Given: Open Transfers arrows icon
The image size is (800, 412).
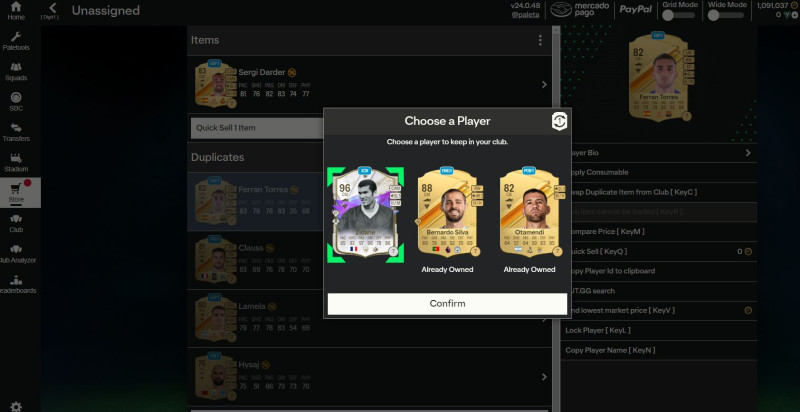Looking at the screenshot, I should coord(16,127).
